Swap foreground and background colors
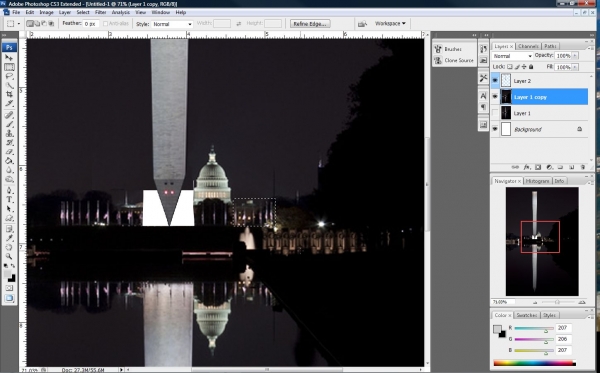Viewport: 600px width, 373px height. (x=13, y=266)
